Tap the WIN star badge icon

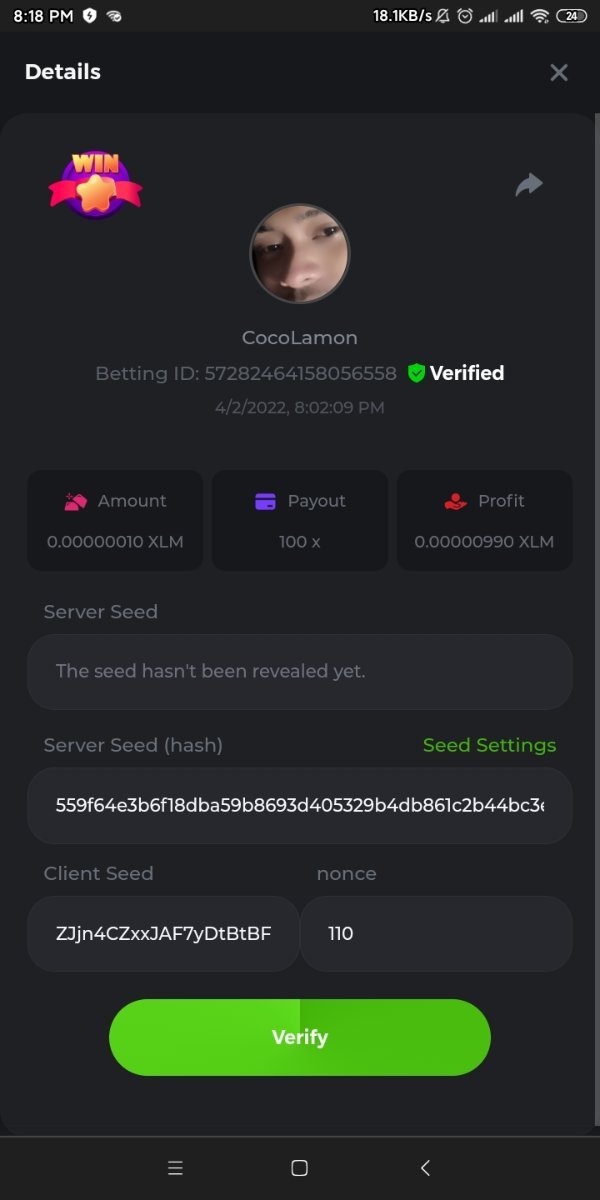pos(95,183)
